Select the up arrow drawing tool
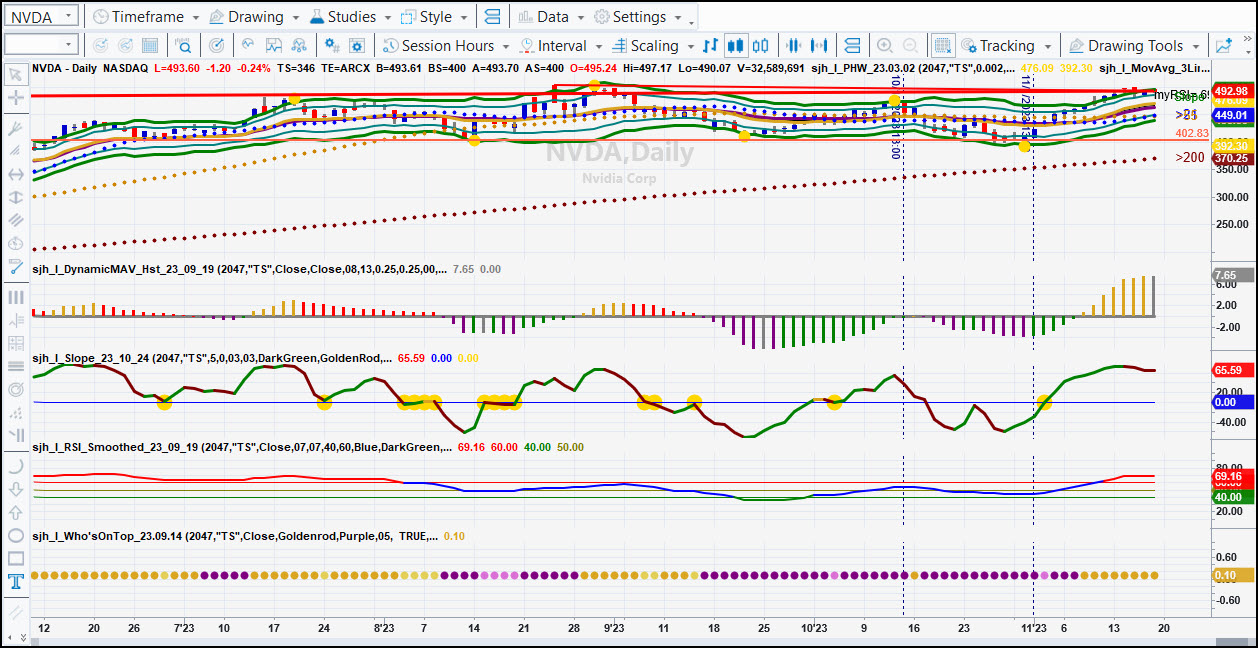This screenshot has height=648, width=1258. point(15,512)
